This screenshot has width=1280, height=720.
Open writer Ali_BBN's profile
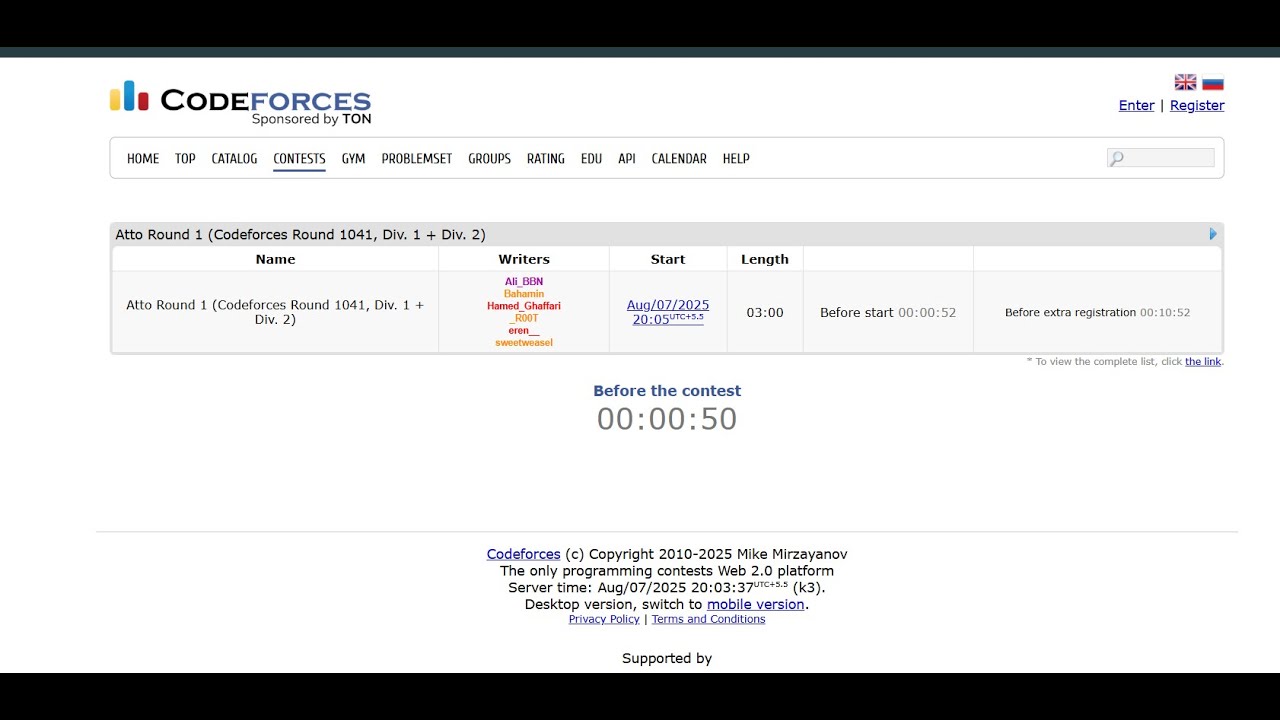[524, 282]
